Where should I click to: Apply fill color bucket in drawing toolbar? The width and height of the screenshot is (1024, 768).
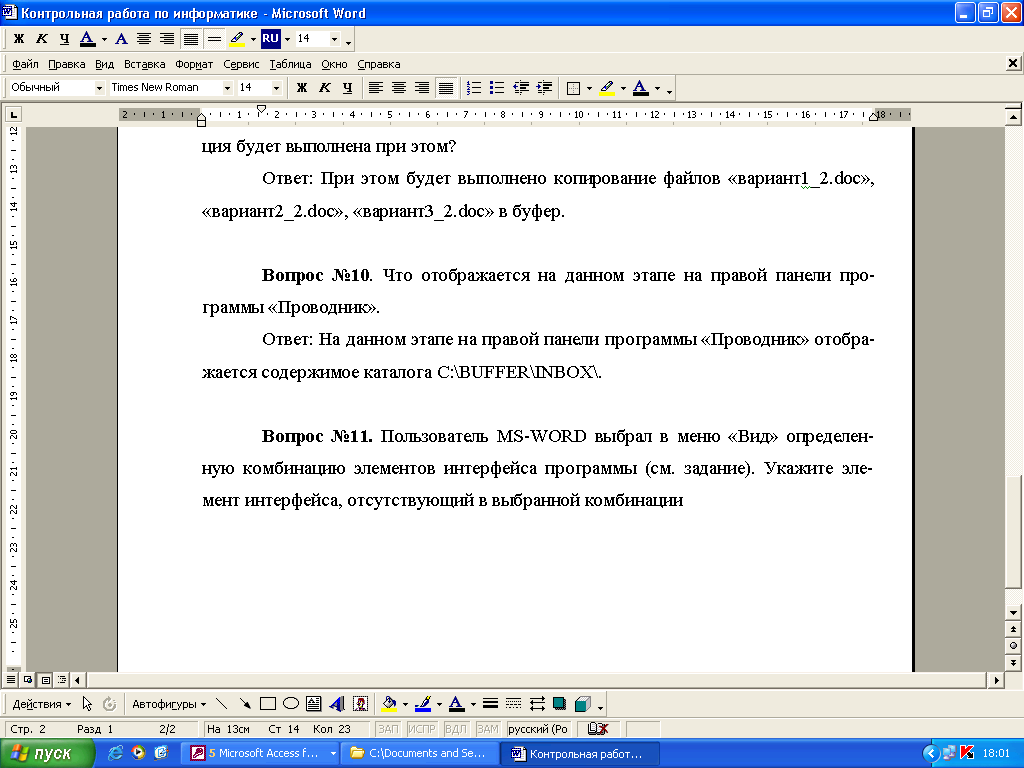click(390, 703)
